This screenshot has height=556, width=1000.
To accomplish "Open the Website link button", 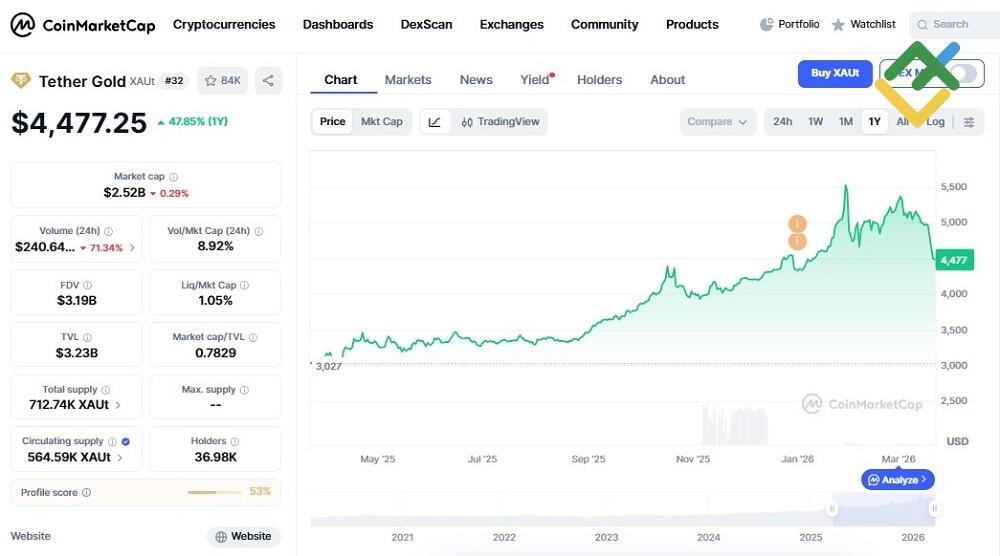I will 243,536.
